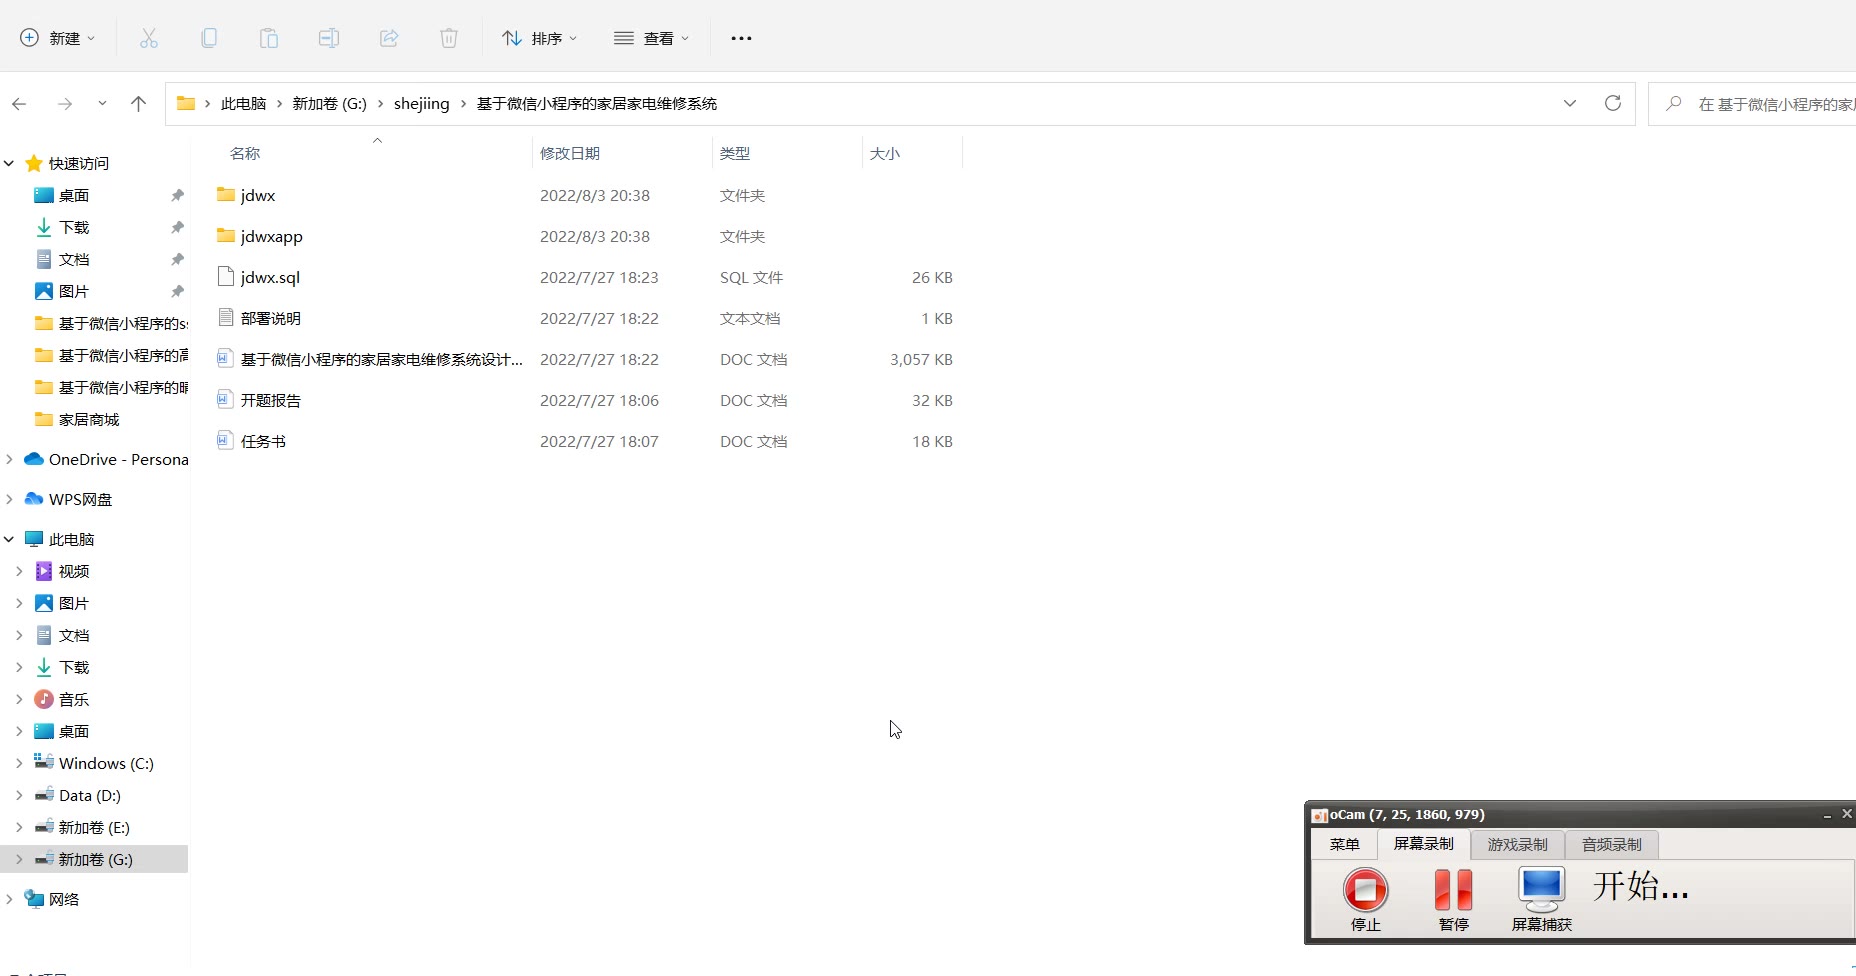The width and height of the screenshot is (1856, 976).
Task: Navigate up one folder level
Action: (x=138, y=103)
